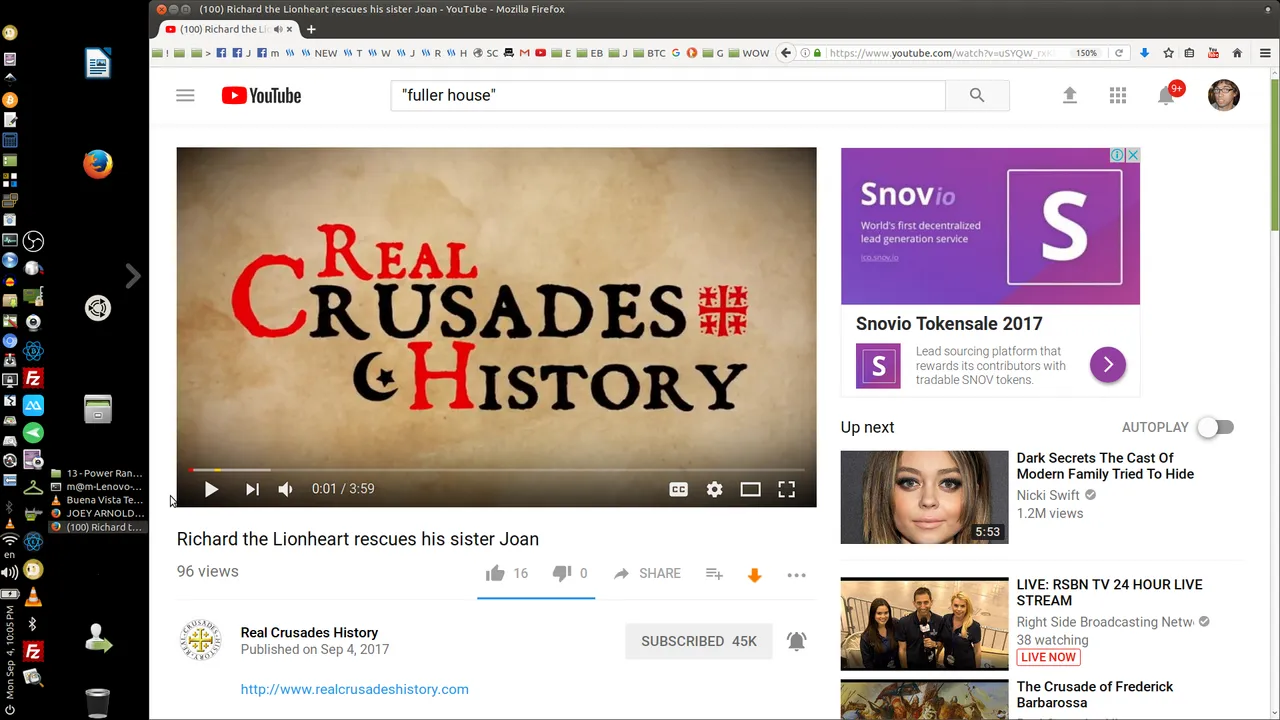Open the Dark Secrets Modern Family thumbnail
Viewport: 1280px width, 720px height.
click(x=924, y=497)
